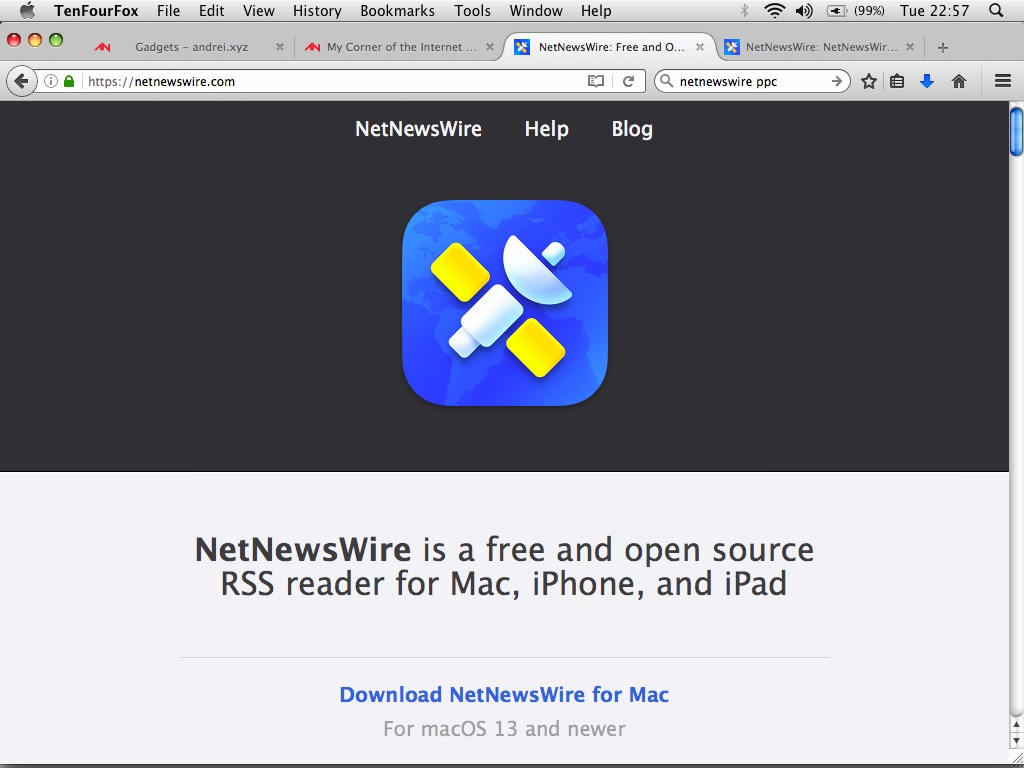The height and width of the screenshot is (768, 1024).
Task: Click the netnewswire ppc search field
Action: 751,81
